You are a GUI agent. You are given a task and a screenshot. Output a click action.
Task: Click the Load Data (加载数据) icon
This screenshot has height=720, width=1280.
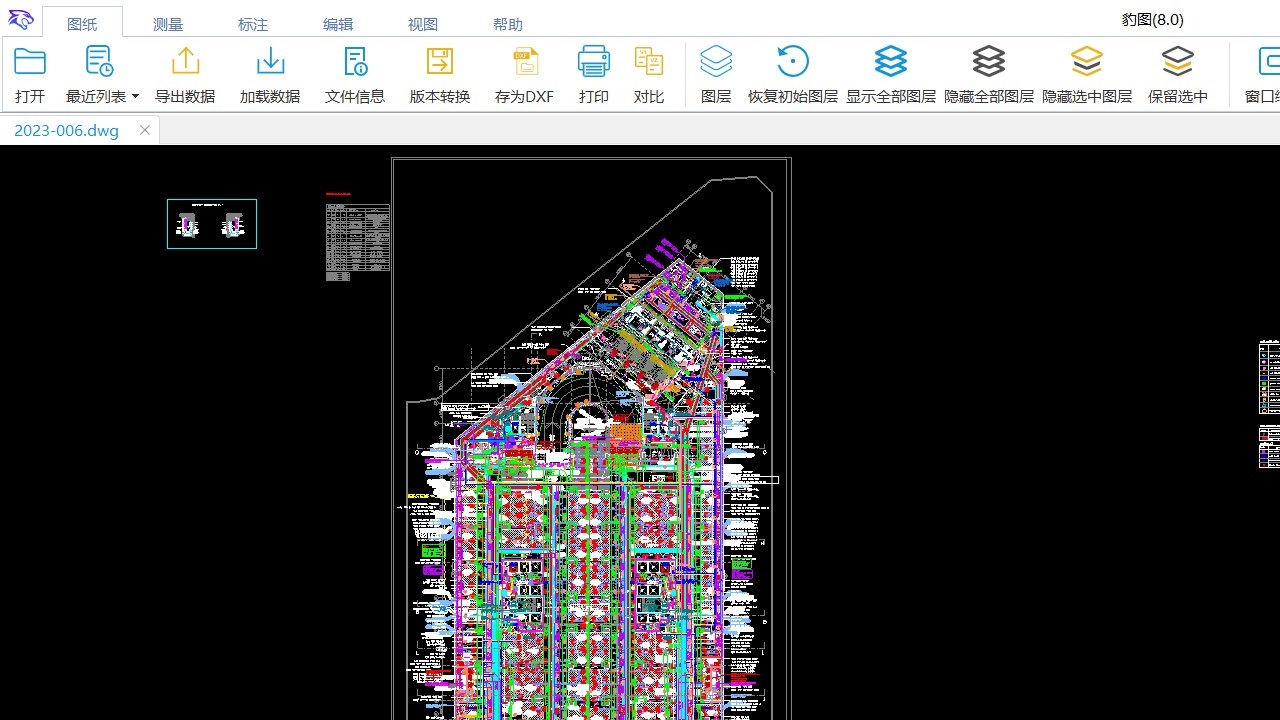(x=270, y=62)
